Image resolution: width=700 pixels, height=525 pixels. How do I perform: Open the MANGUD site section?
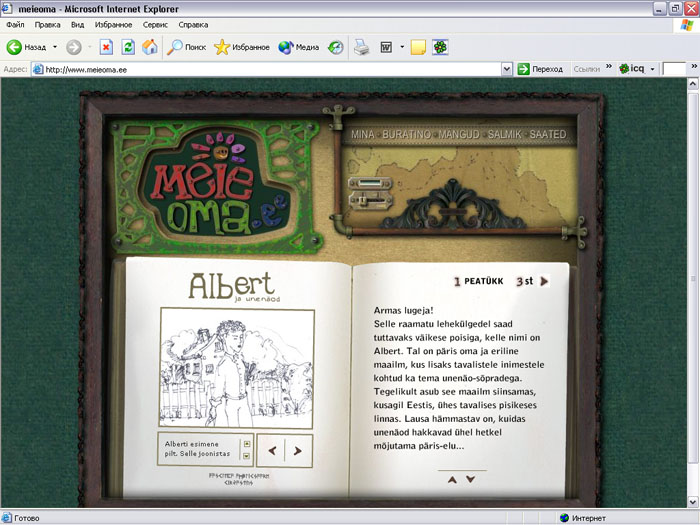459,134
